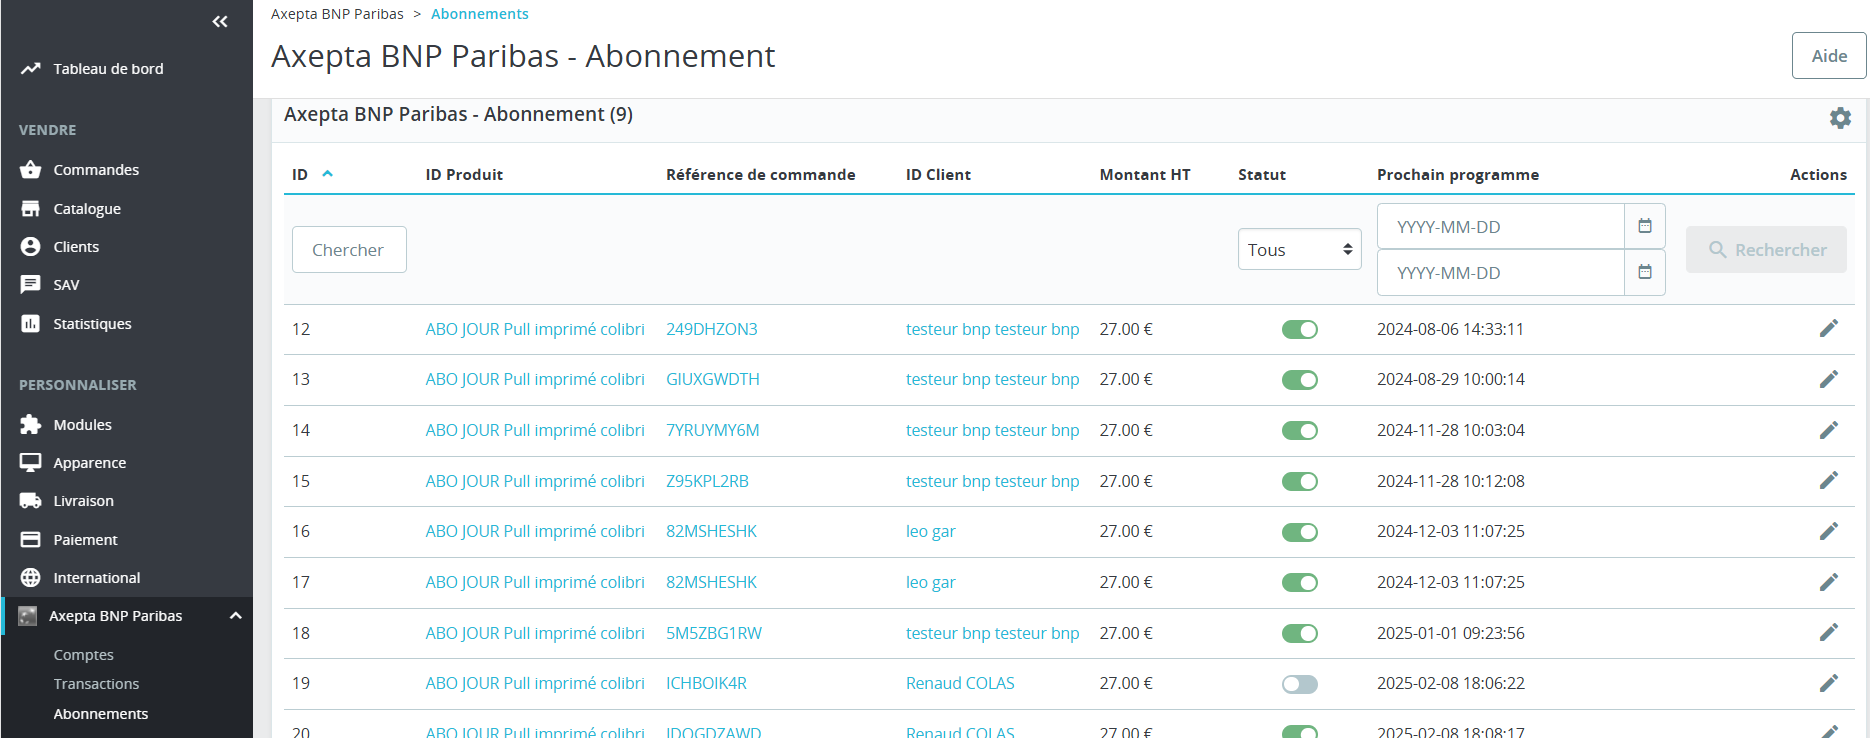This screenshot has width=1870, height=738.
Task: Toggle status of subscription 16
Action: [x=1300, y=532]
